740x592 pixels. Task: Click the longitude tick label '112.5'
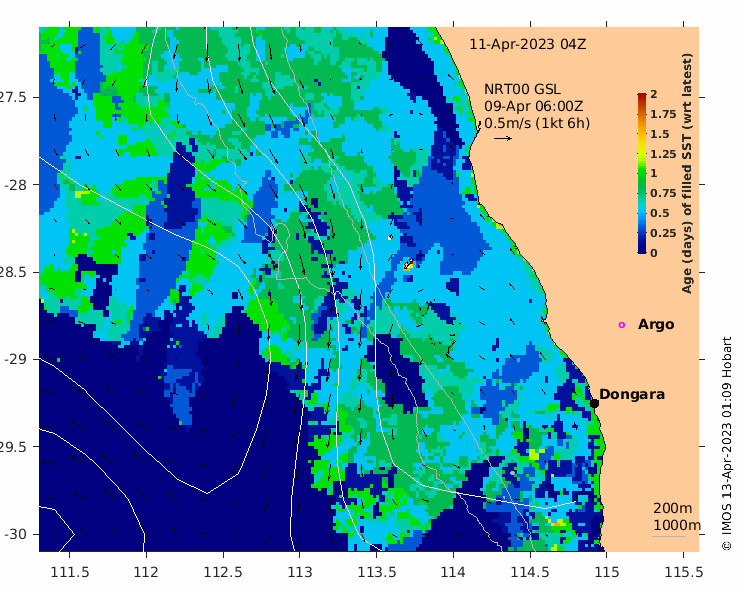click(223, 572)
